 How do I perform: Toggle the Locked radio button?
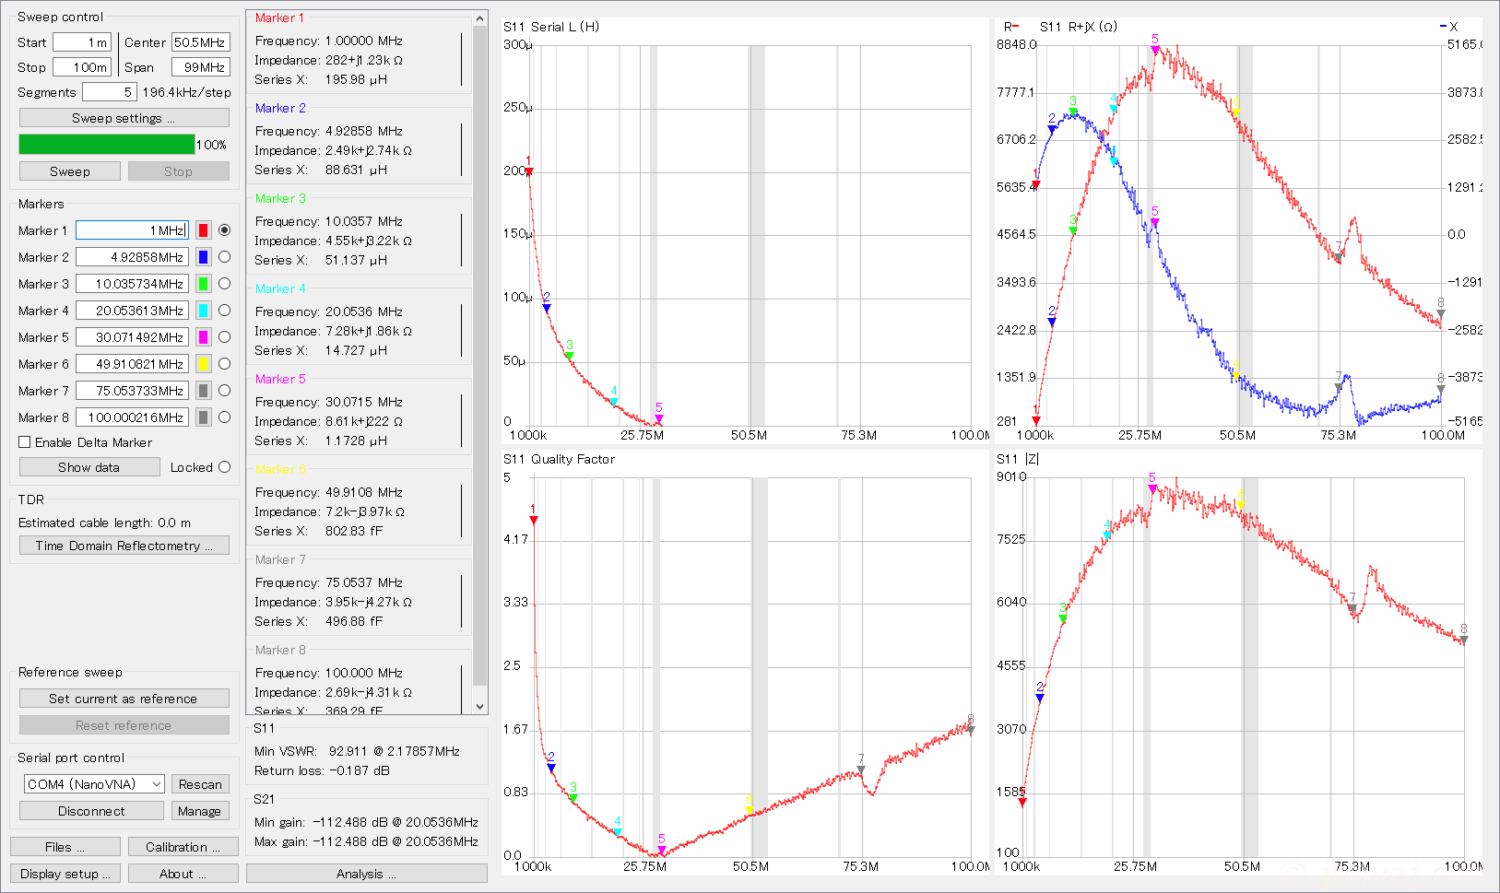(224, 467)
